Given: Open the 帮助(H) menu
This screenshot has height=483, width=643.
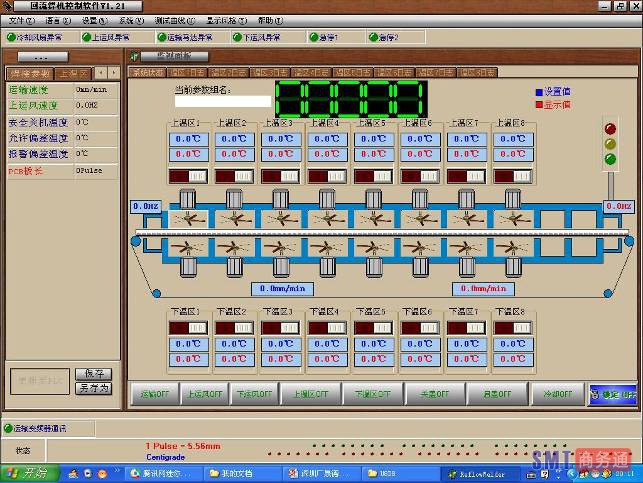Looking at the screenshot, I should [x=270, y=20].
